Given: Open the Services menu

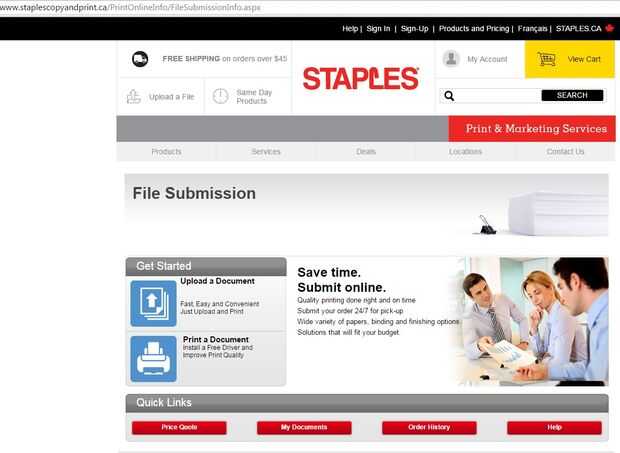Looking at the screenshot, I should point(266,151).
